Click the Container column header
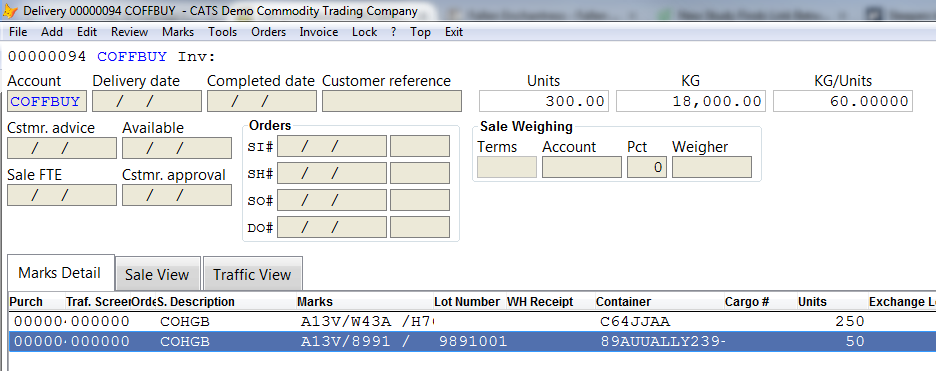The height and width of the screenshot is (371, 936). point(659,302)
